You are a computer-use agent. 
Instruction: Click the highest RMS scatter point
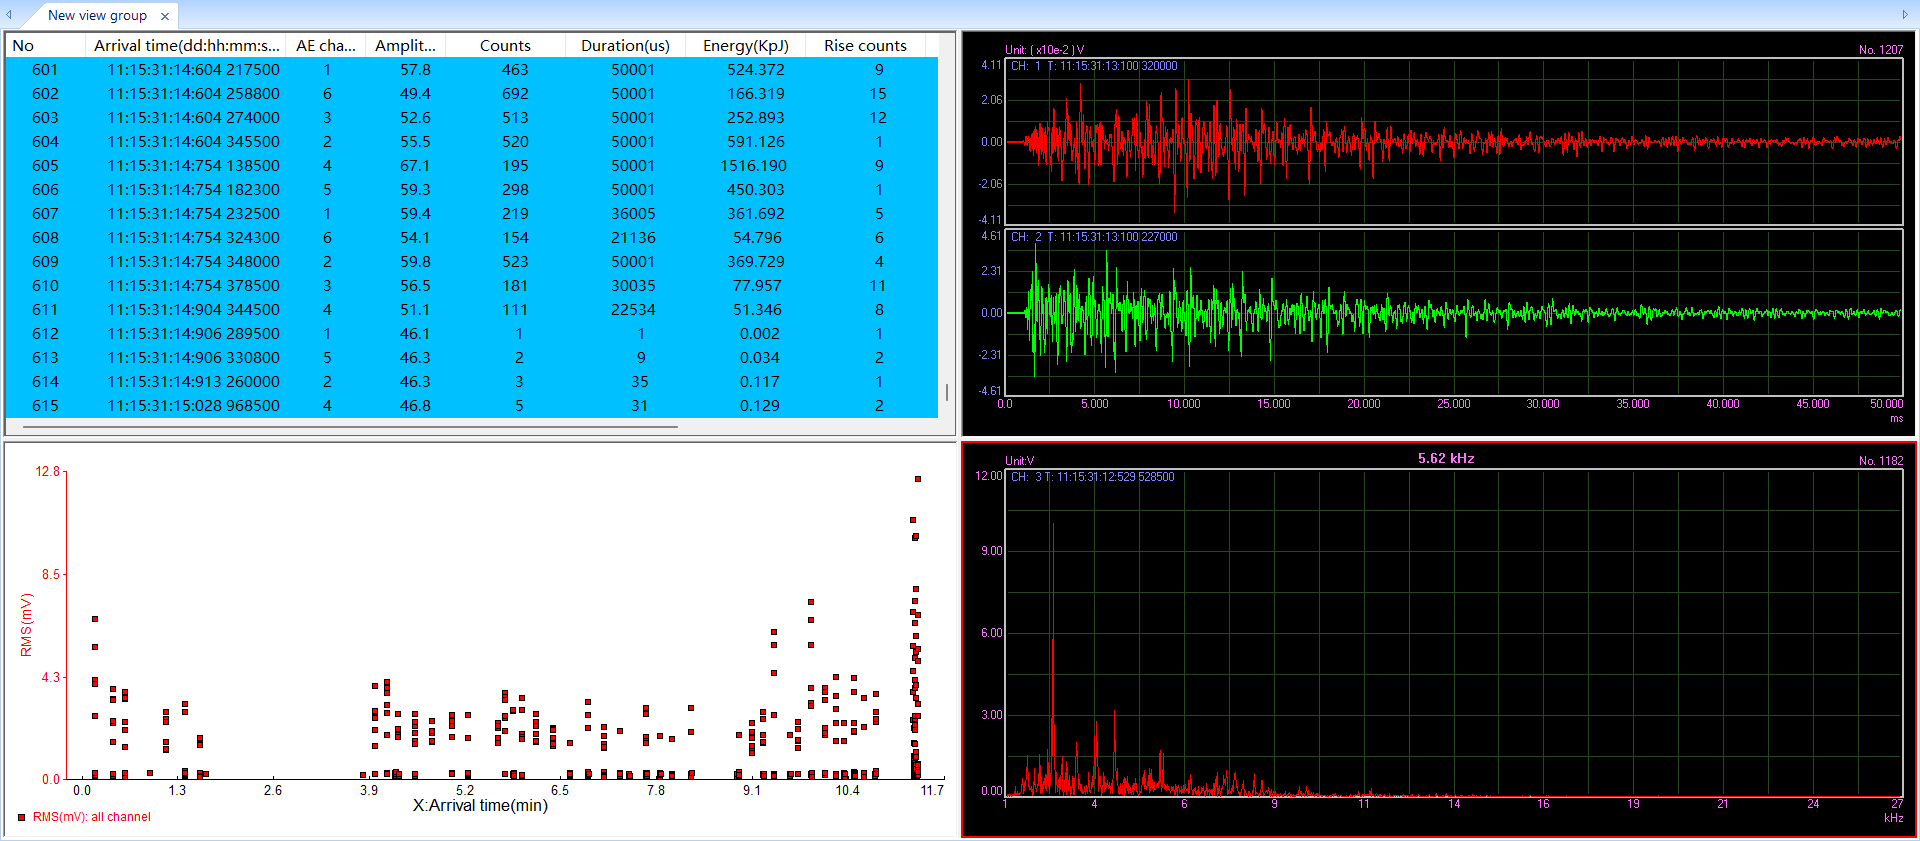click(x=917, y=479)
